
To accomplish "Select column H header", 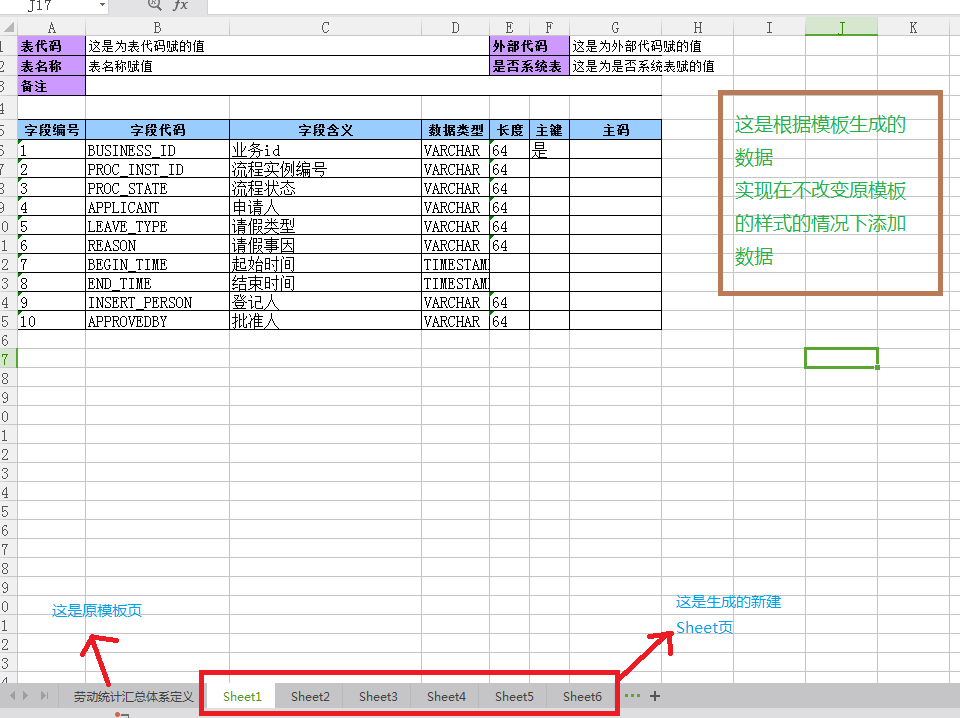I will click(697, 28).
